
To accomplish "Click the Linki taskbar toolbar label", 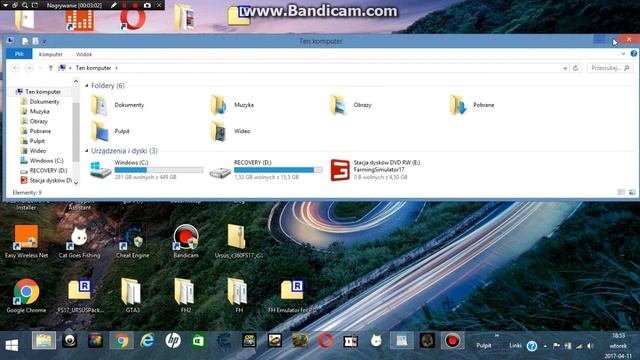I will [x=515, y=346].
